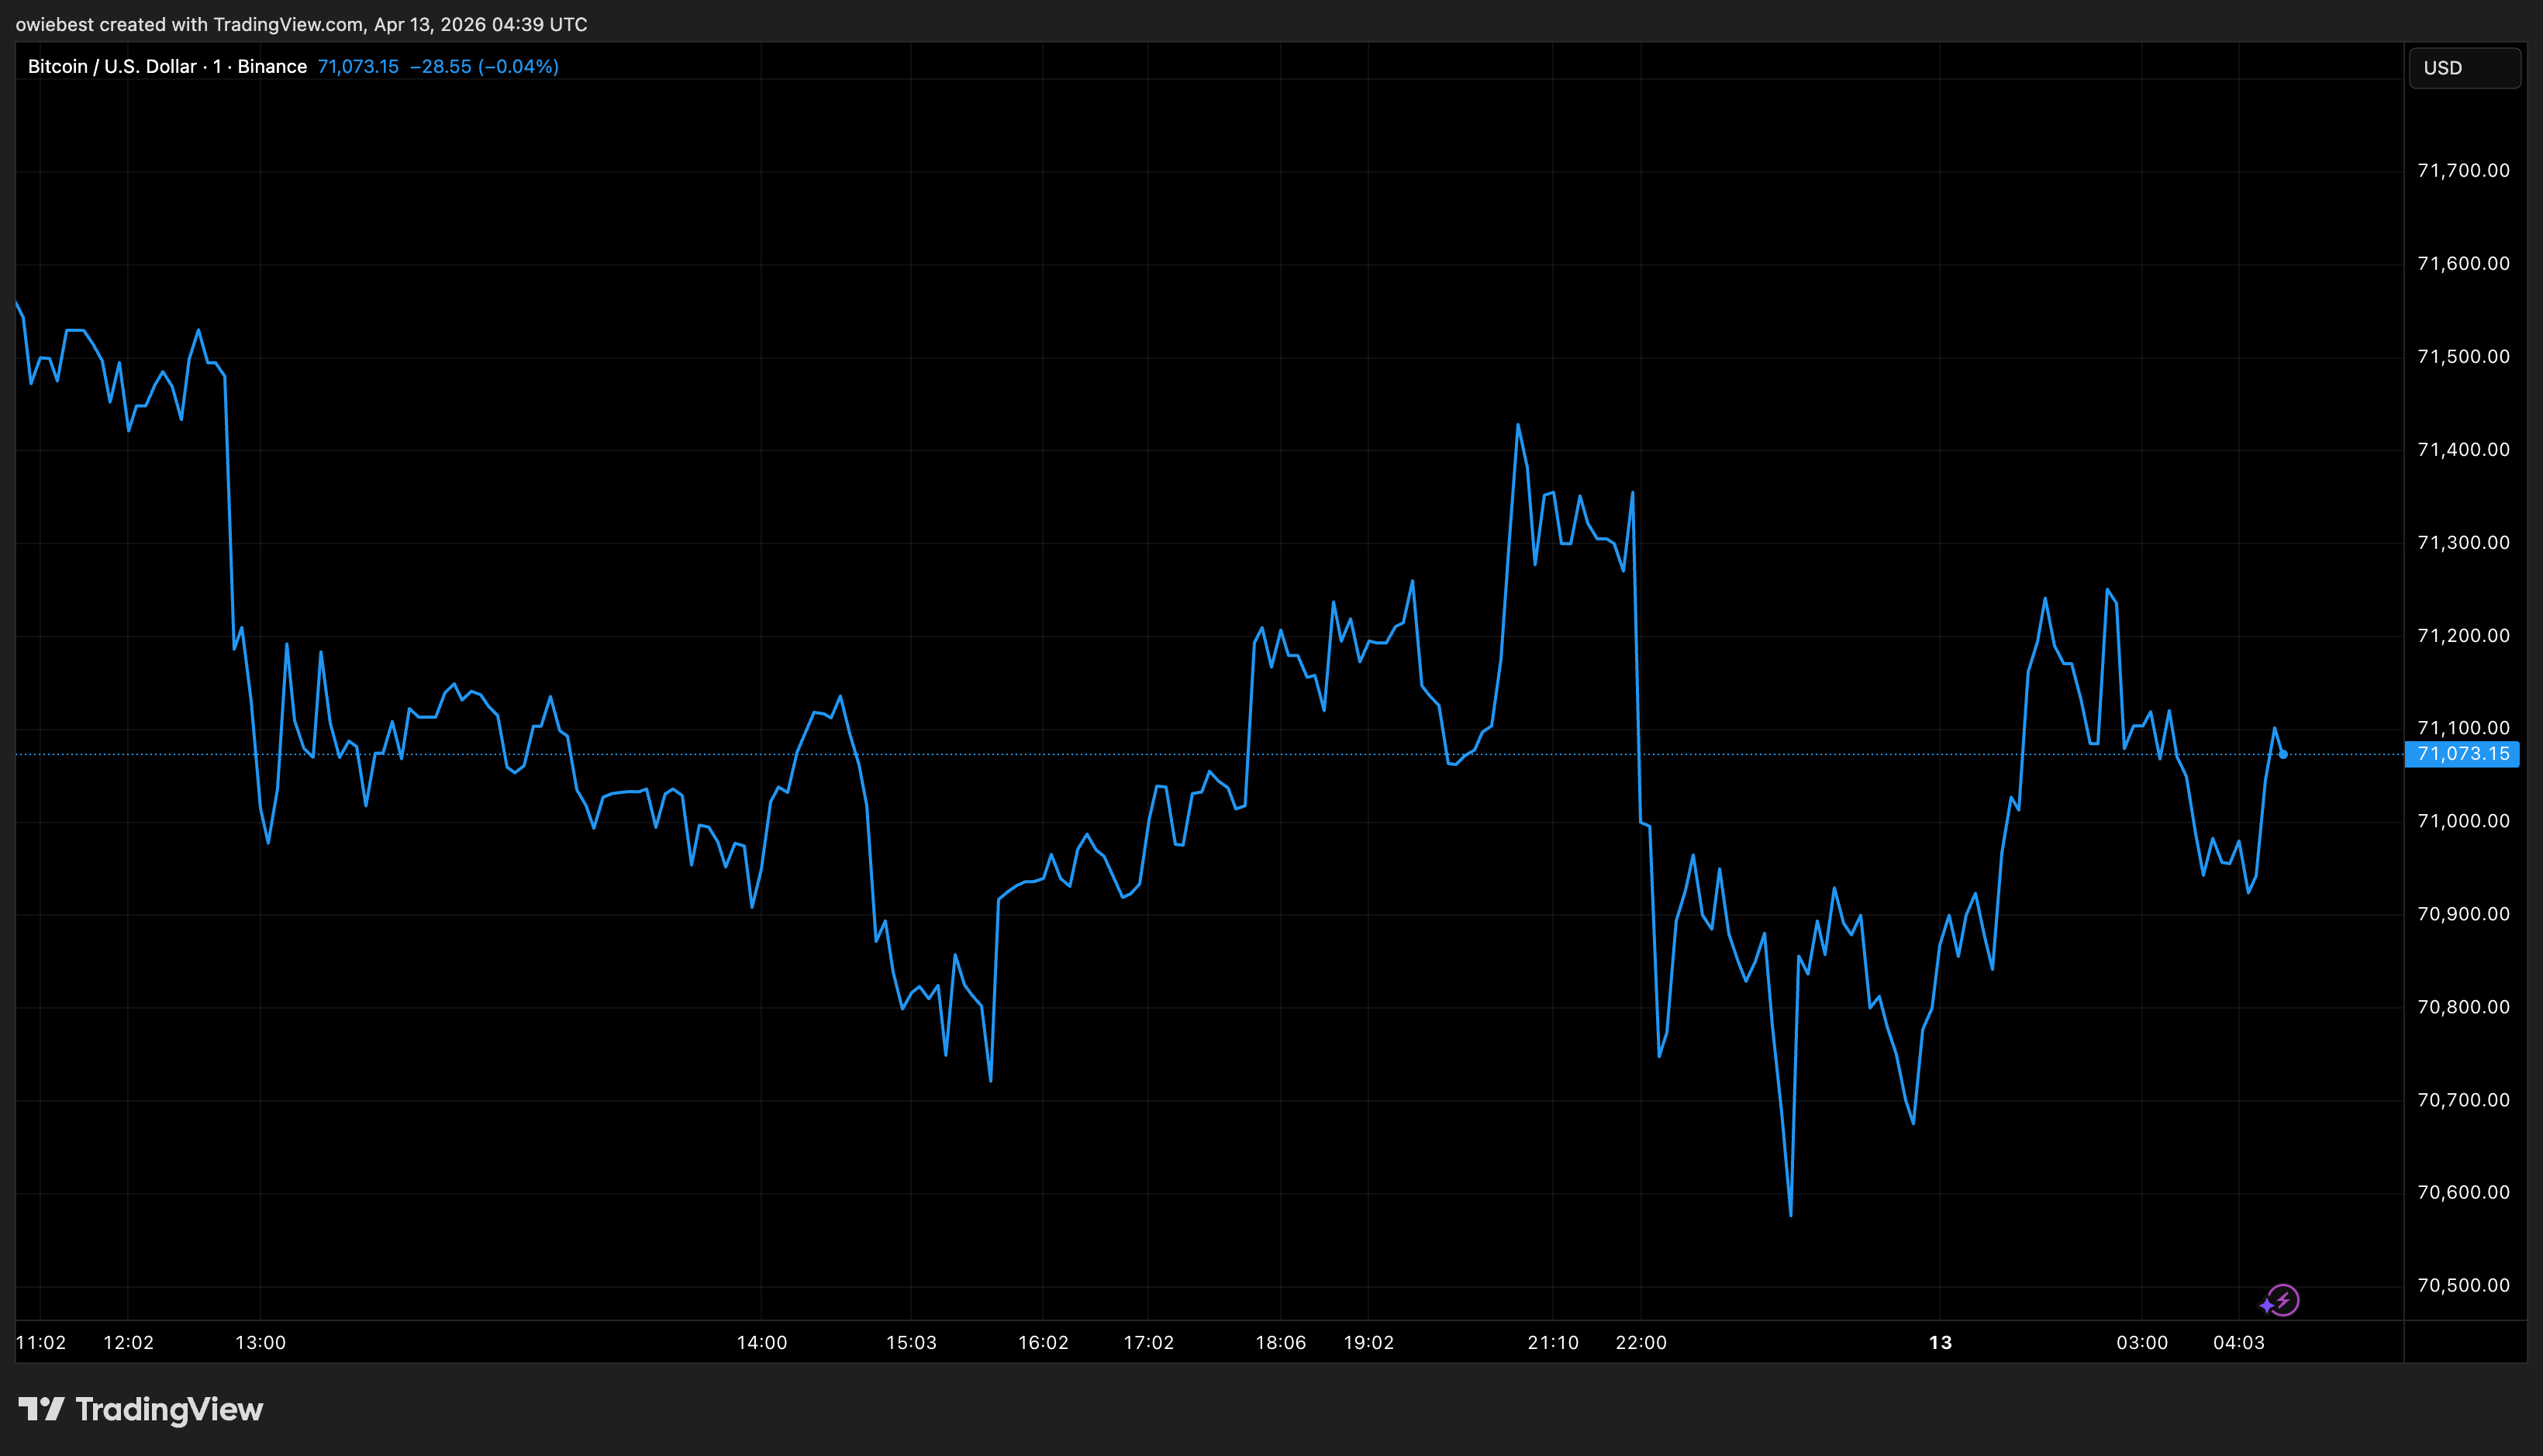Select the current price label on the price scale
This screenshot has width=2543, height=1456.
pyautogui.click(x=2464, y=755)
